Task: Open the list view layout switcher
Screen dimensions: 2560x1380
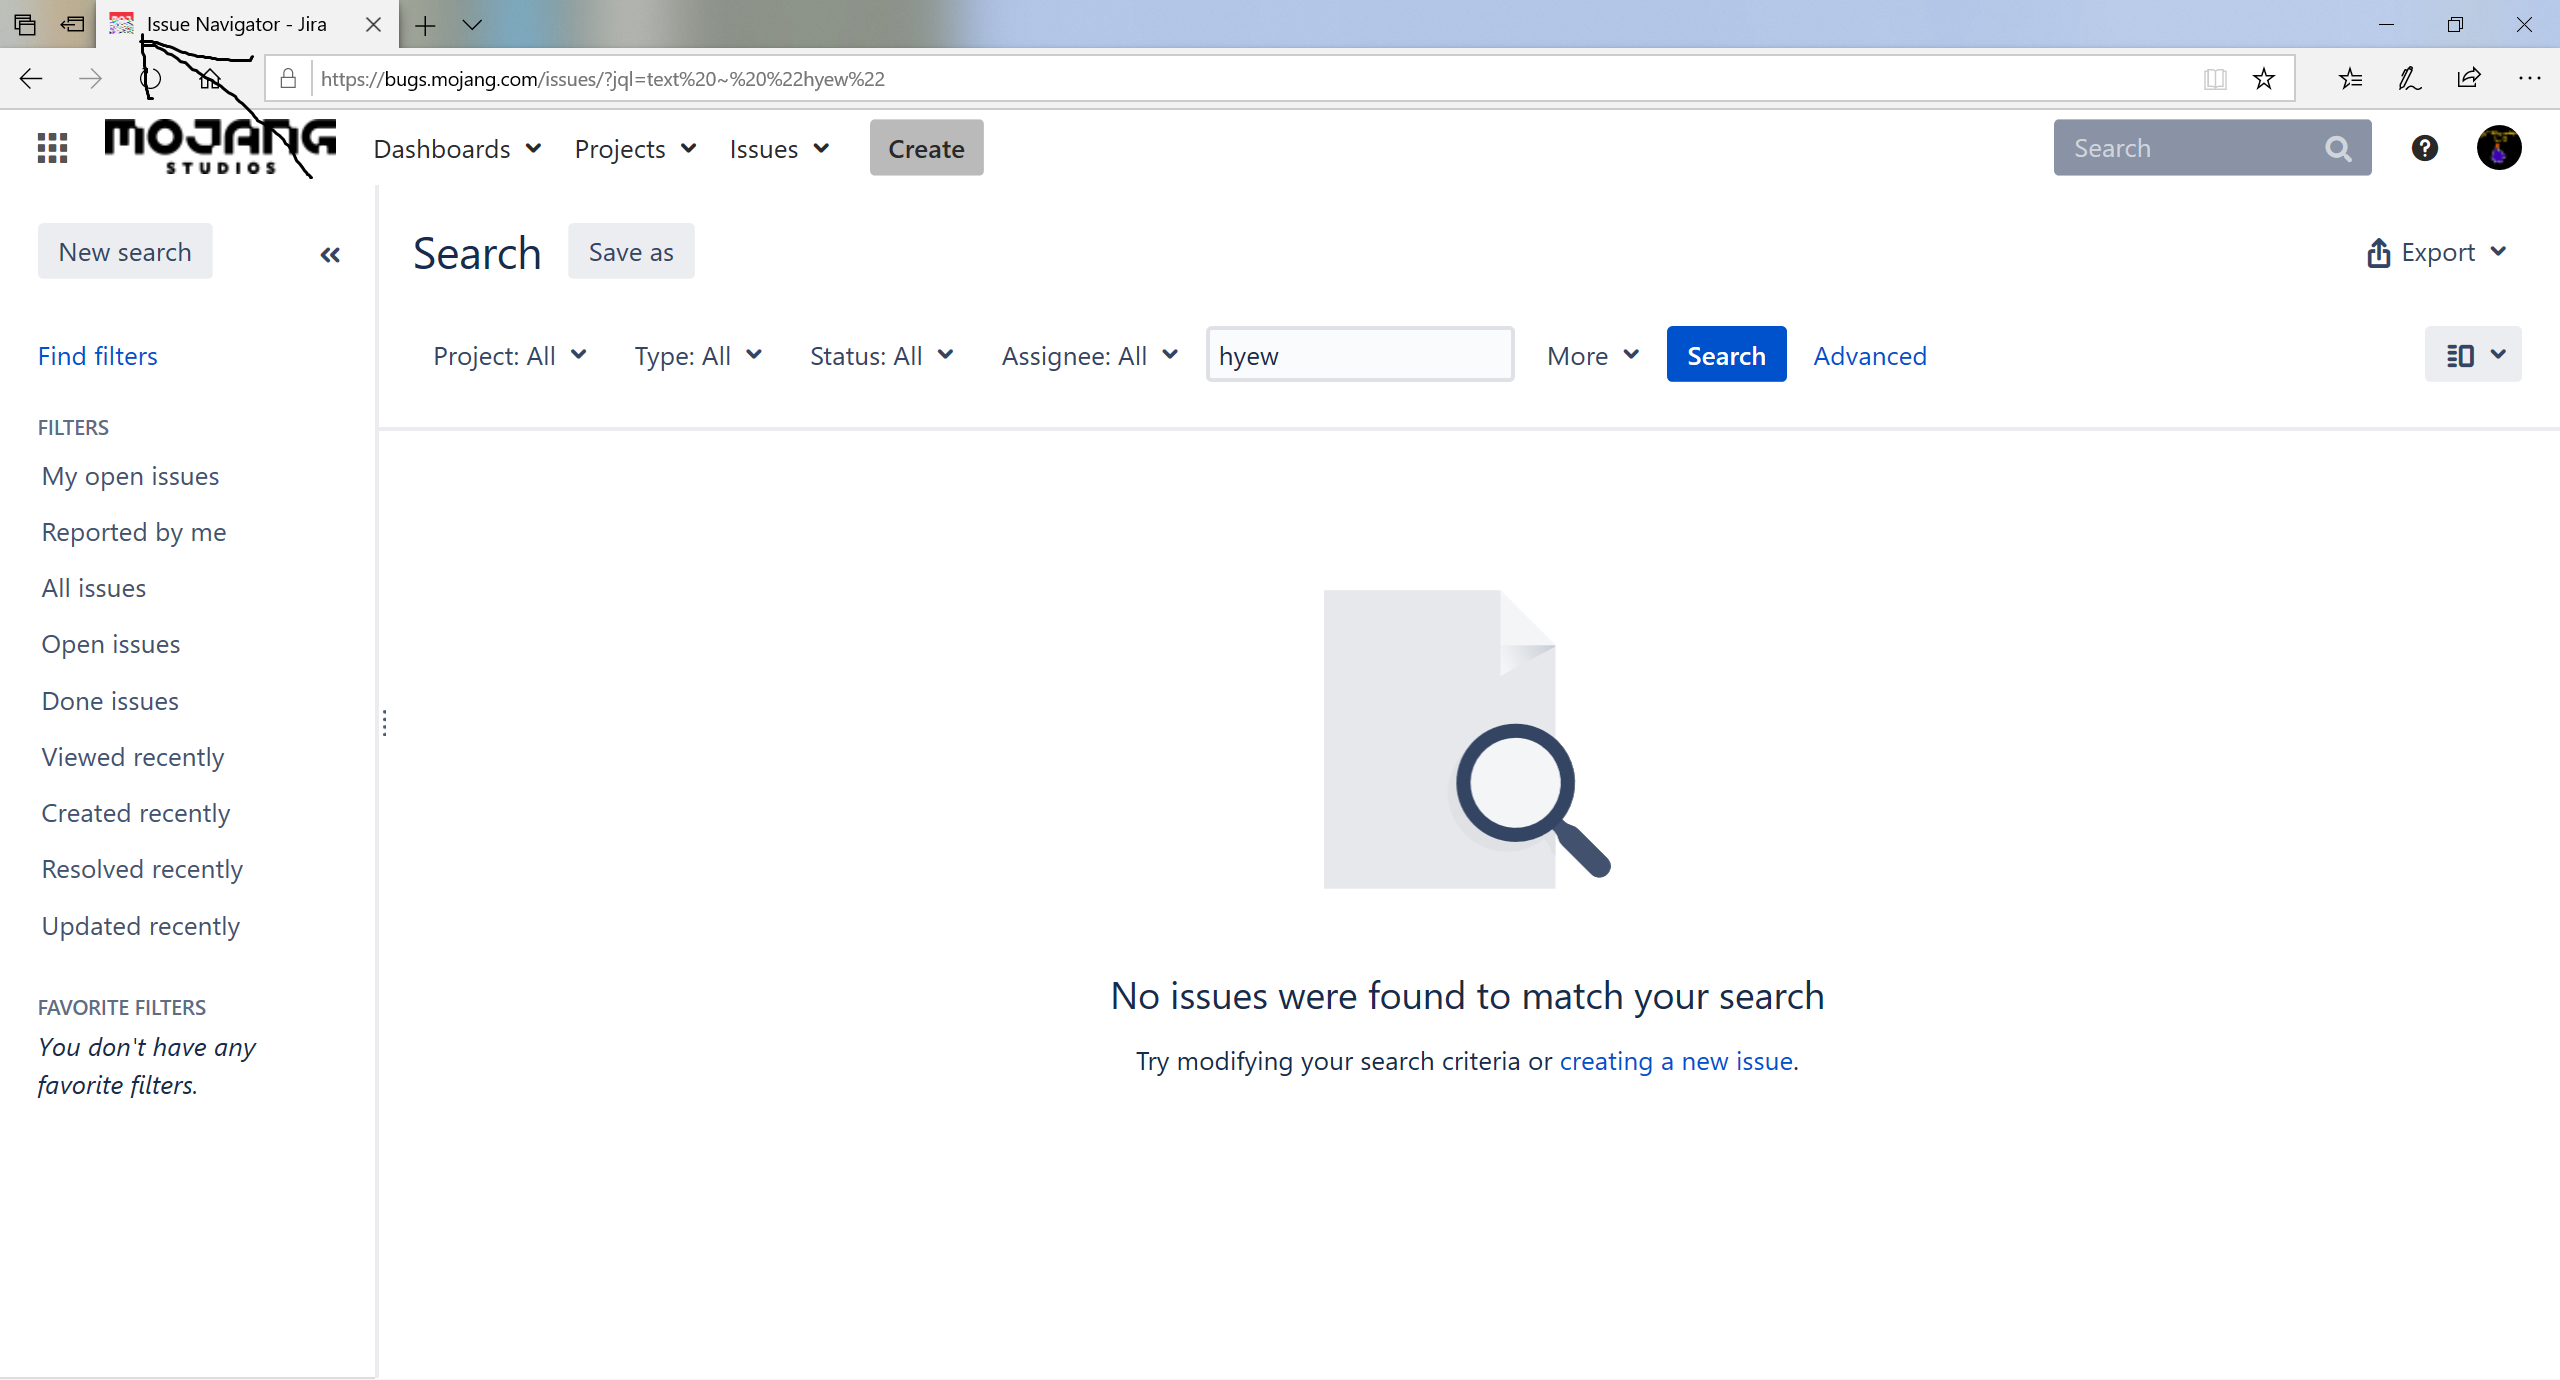Action: (2472, 355)
